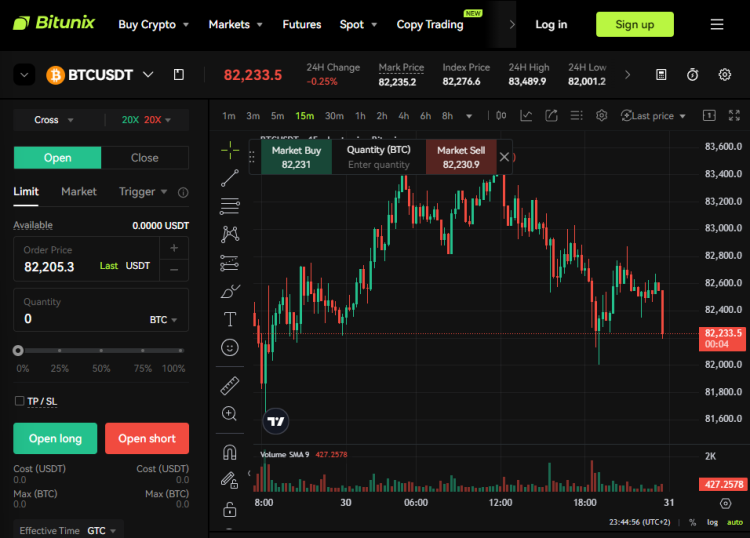This screenshot has width=750, height=538.
Task: Click the Open long button
Action: pos(55,438)
